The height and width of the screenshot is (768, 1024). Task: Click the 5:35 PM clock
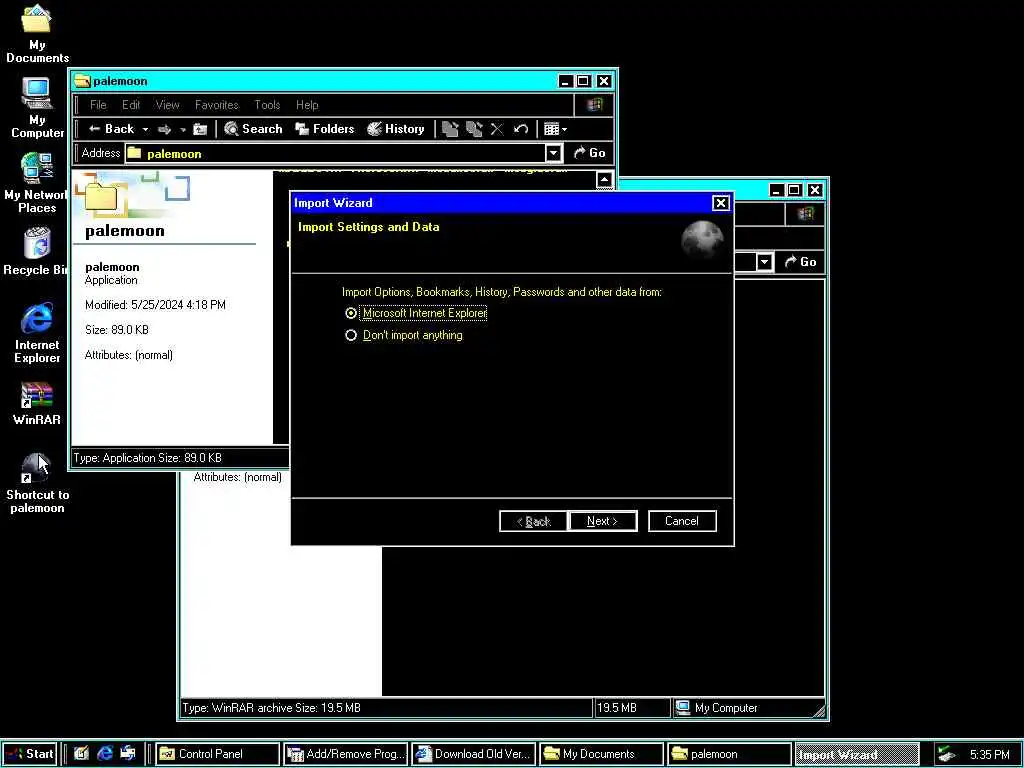[x=989, y=754]
